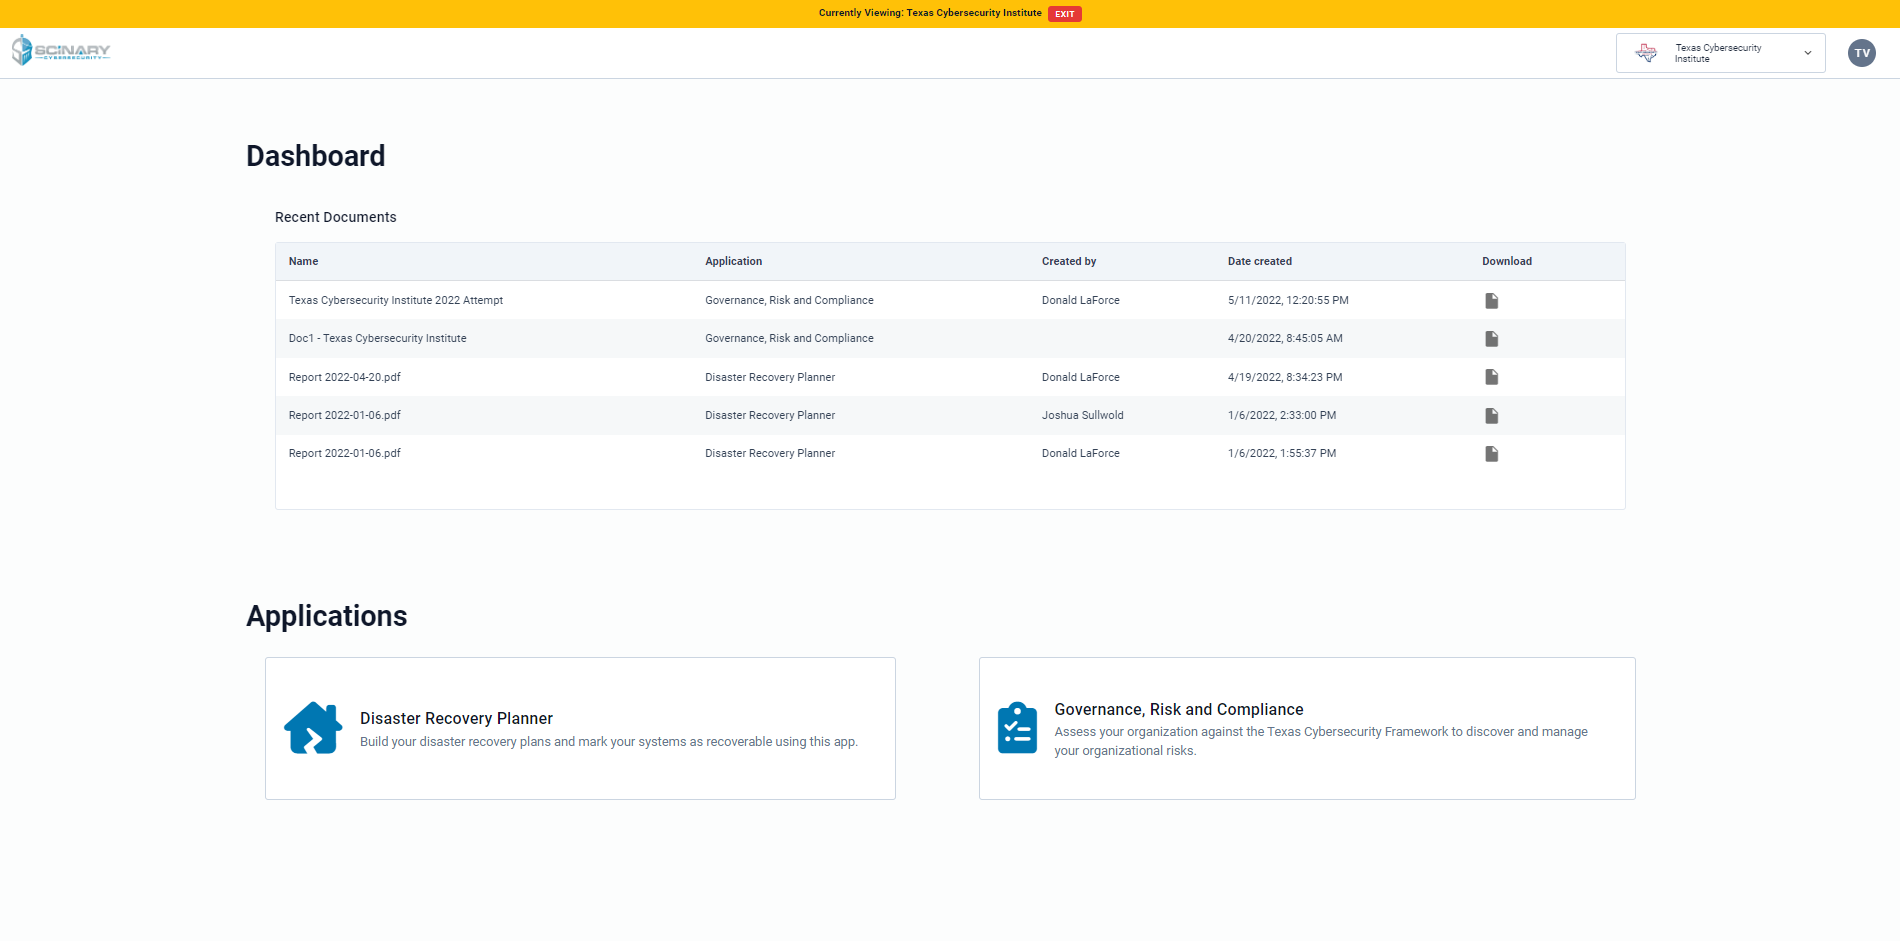Click the 'Dashboard' page heading
The height and width of the screenshot is (941, 1900).
tap(315, 156)
